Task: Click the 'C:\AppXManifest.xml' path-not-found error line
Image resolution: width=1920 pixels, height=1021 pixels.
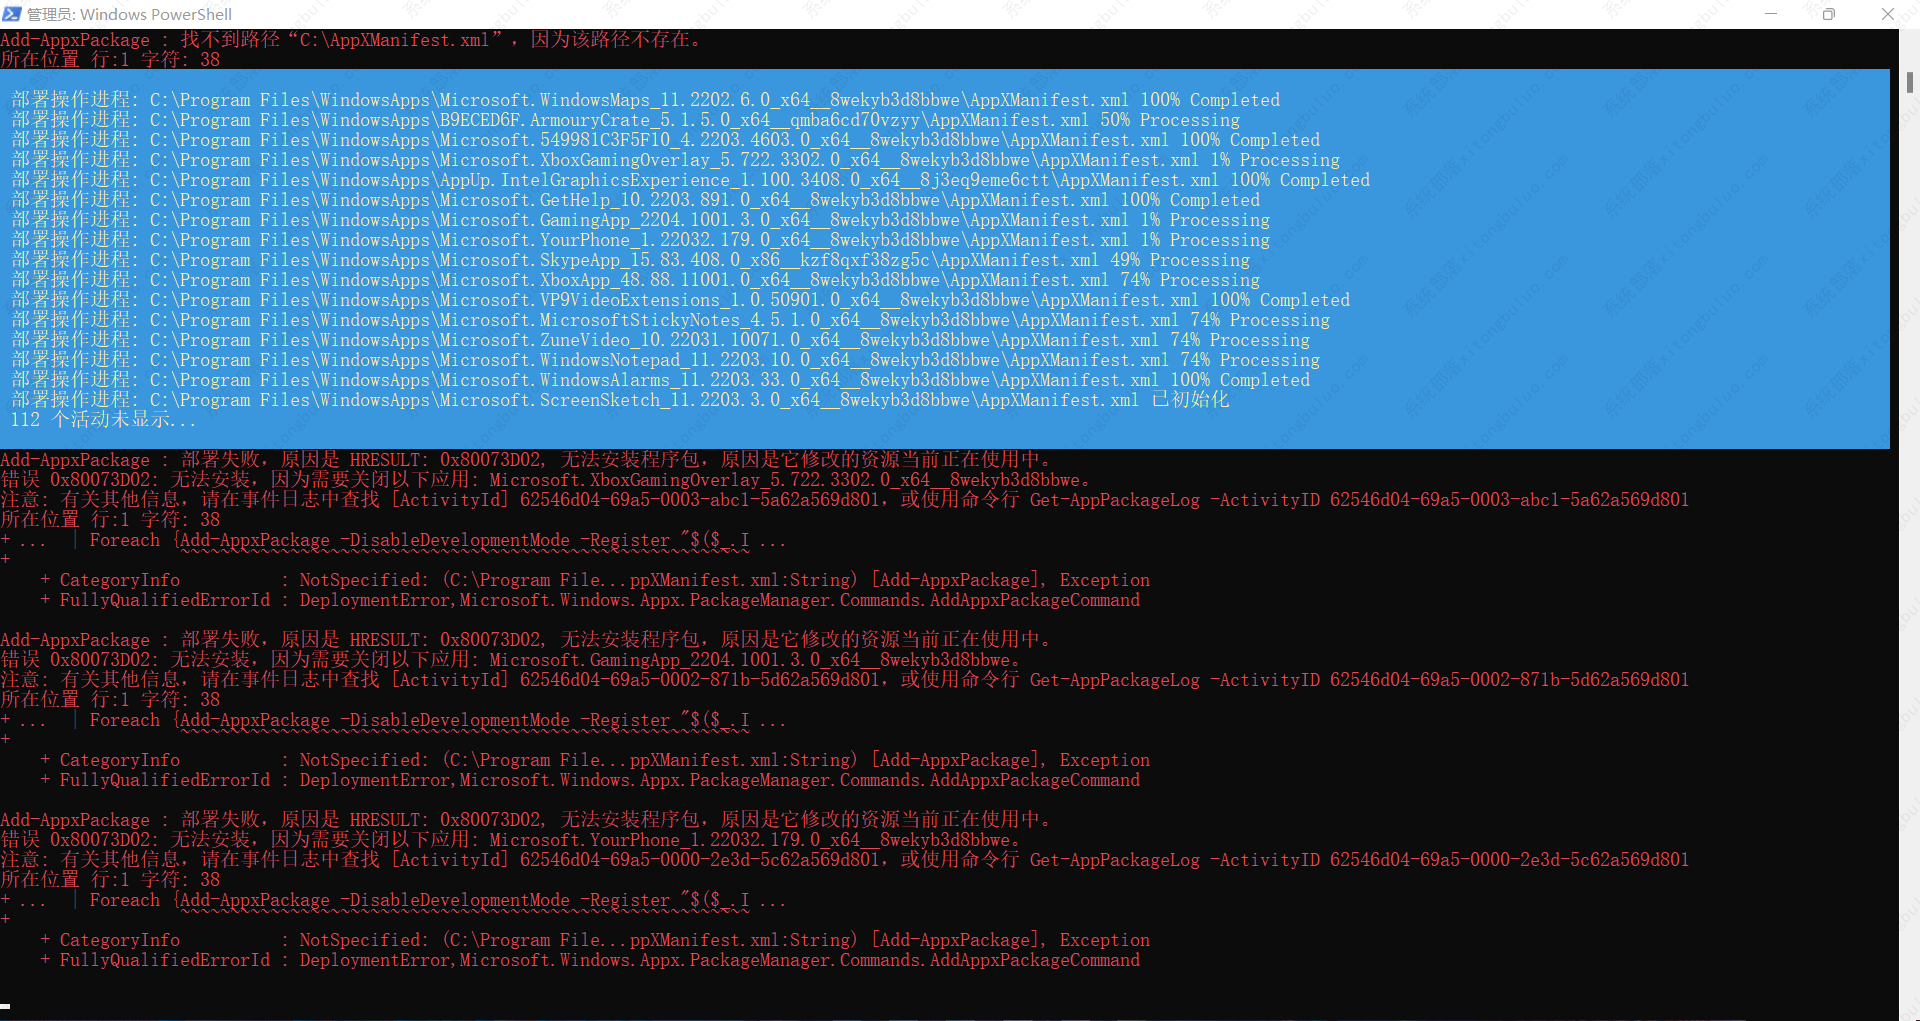Action: (x=350, y=40)
